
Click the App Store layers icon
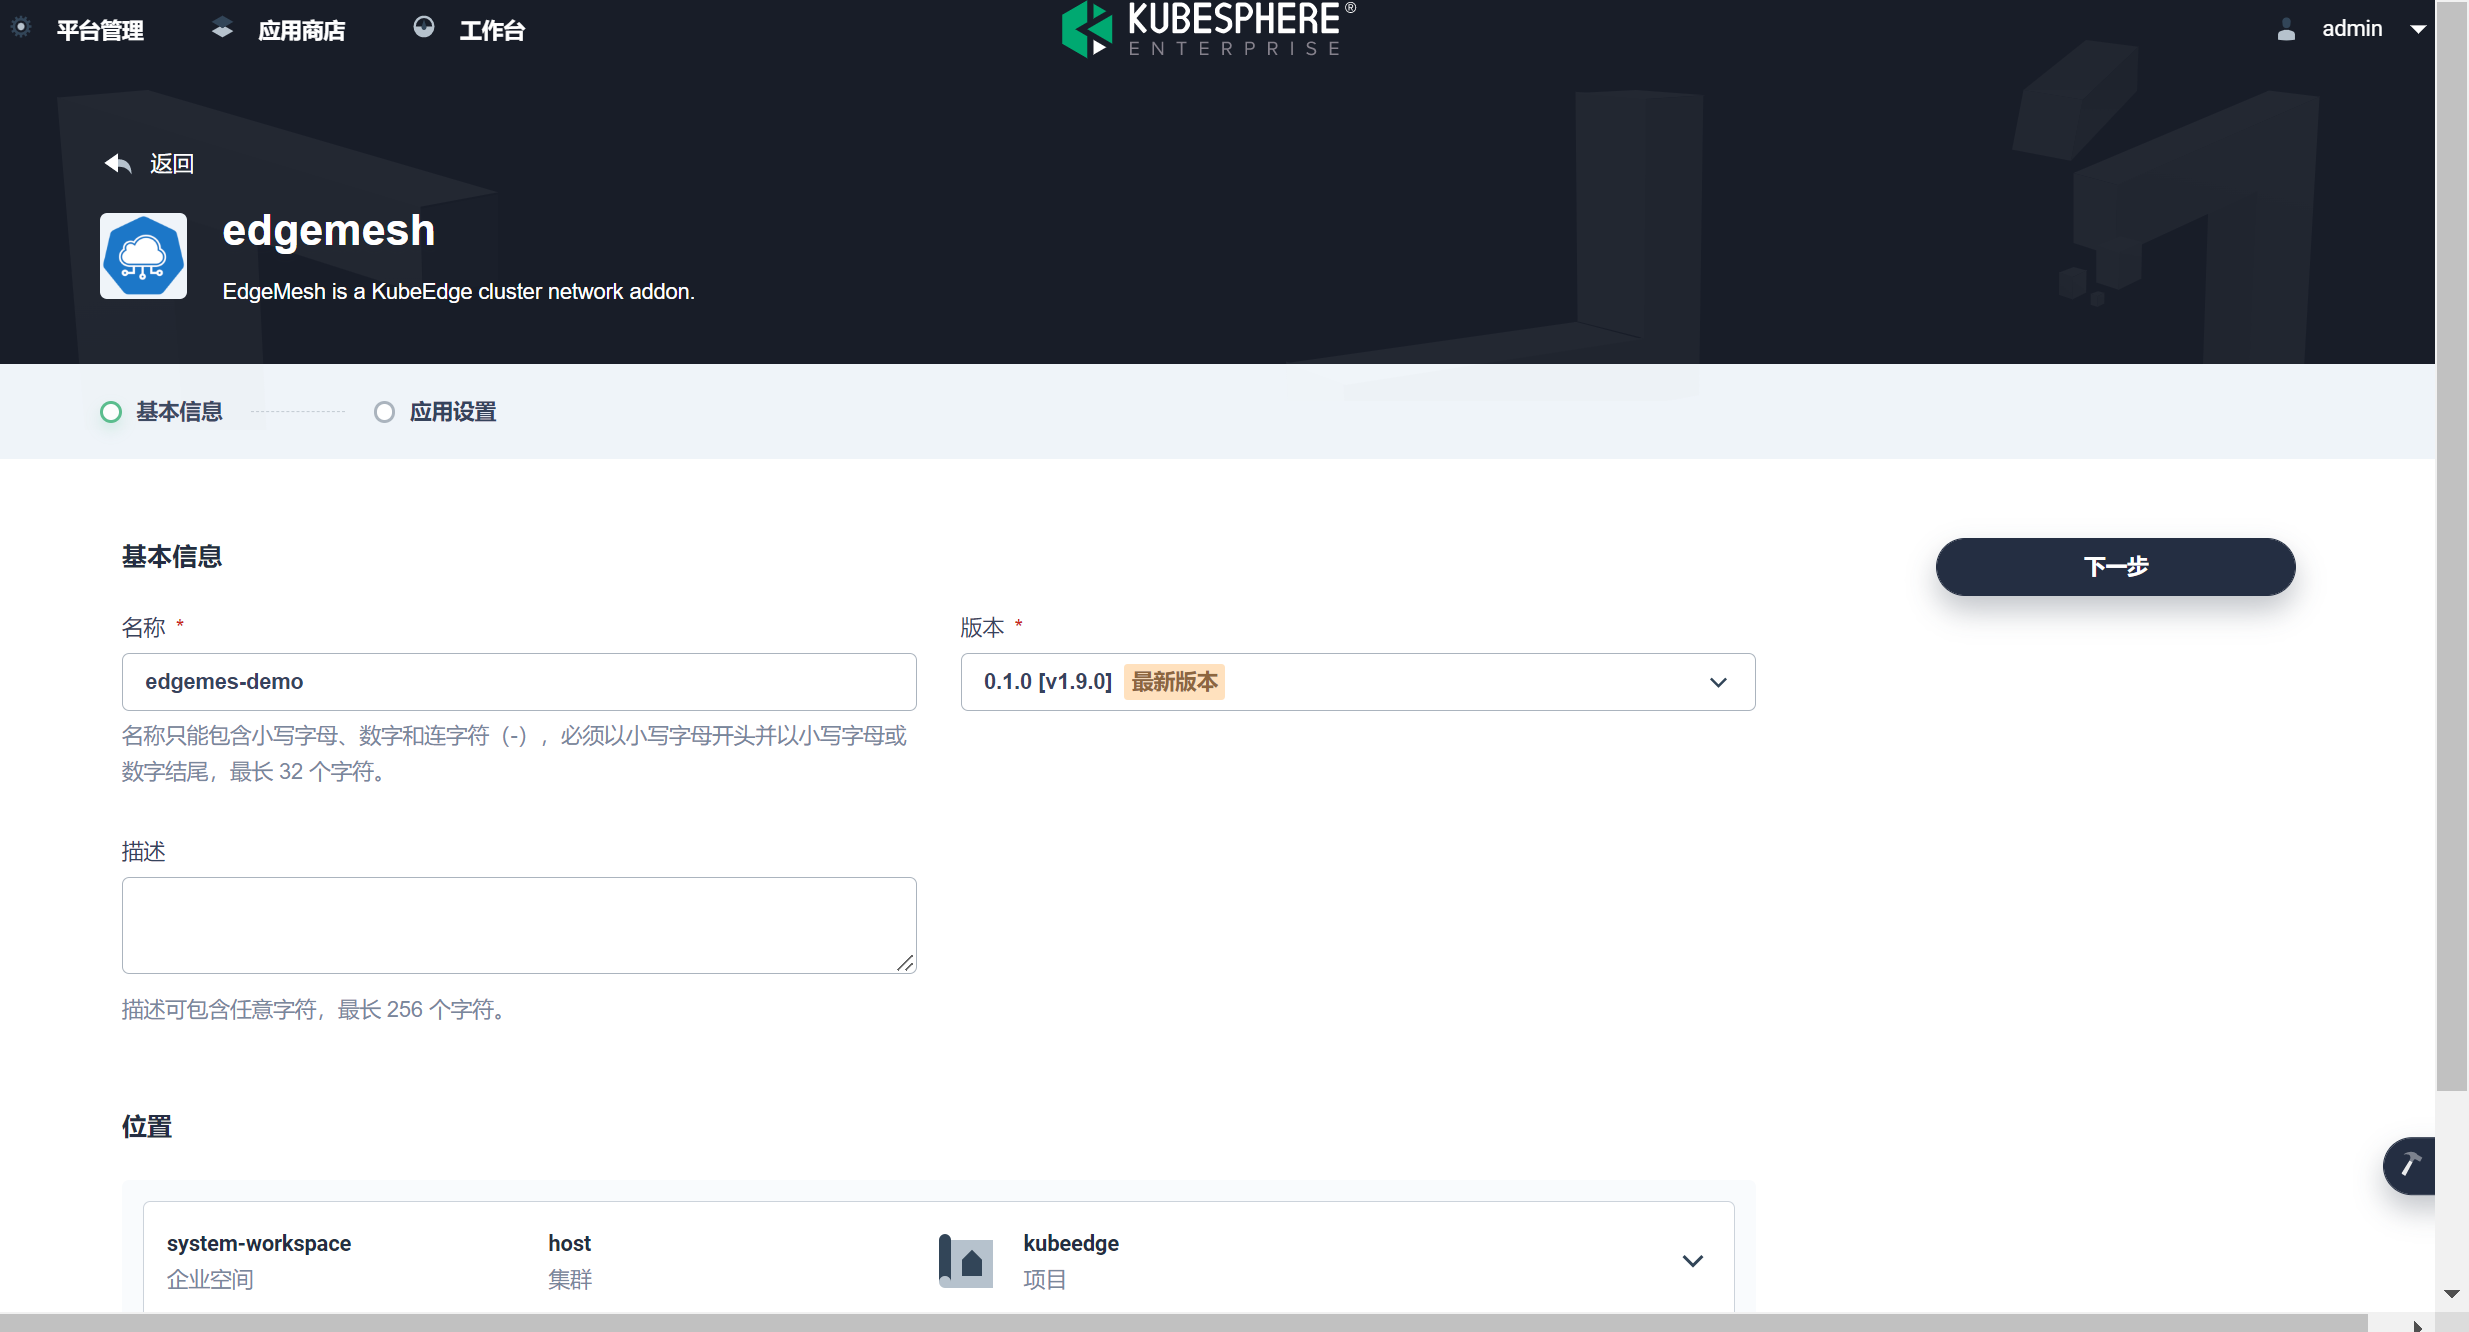(222, 28)
